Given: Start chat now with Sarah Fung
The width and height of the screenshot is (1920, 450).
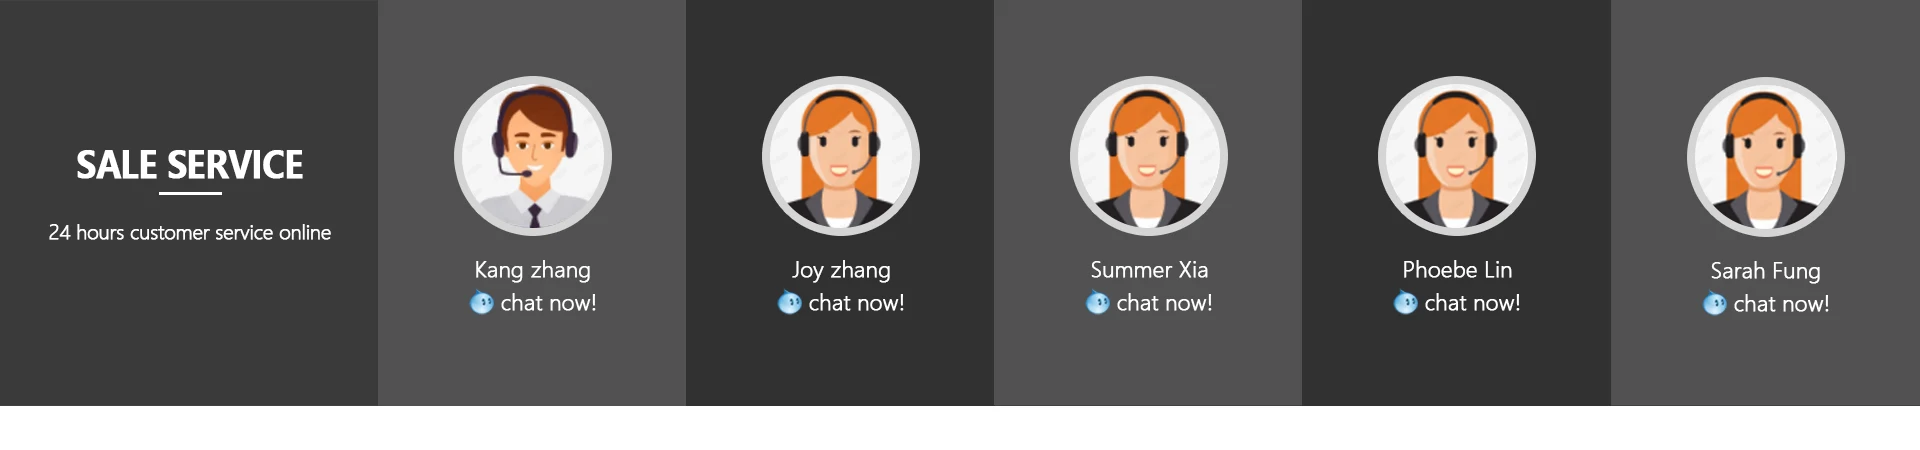Looking at the screenshot, I should (x=1781, y=304).
